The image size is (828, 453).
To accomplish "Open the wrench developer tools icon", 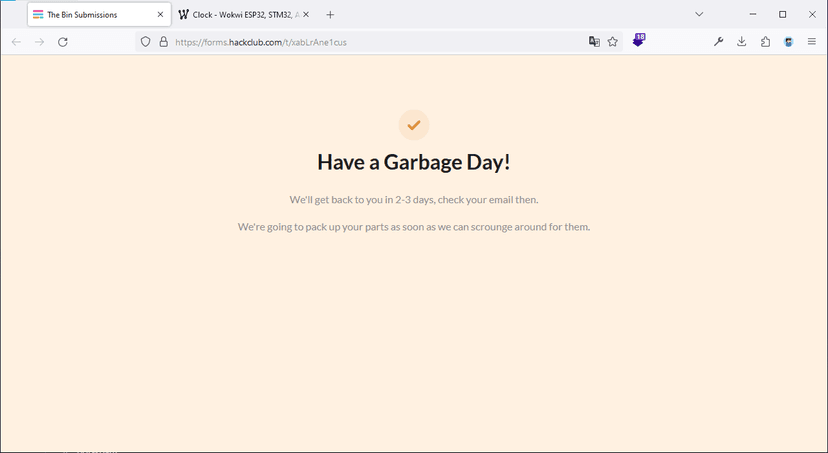I will tap(718, 42).
